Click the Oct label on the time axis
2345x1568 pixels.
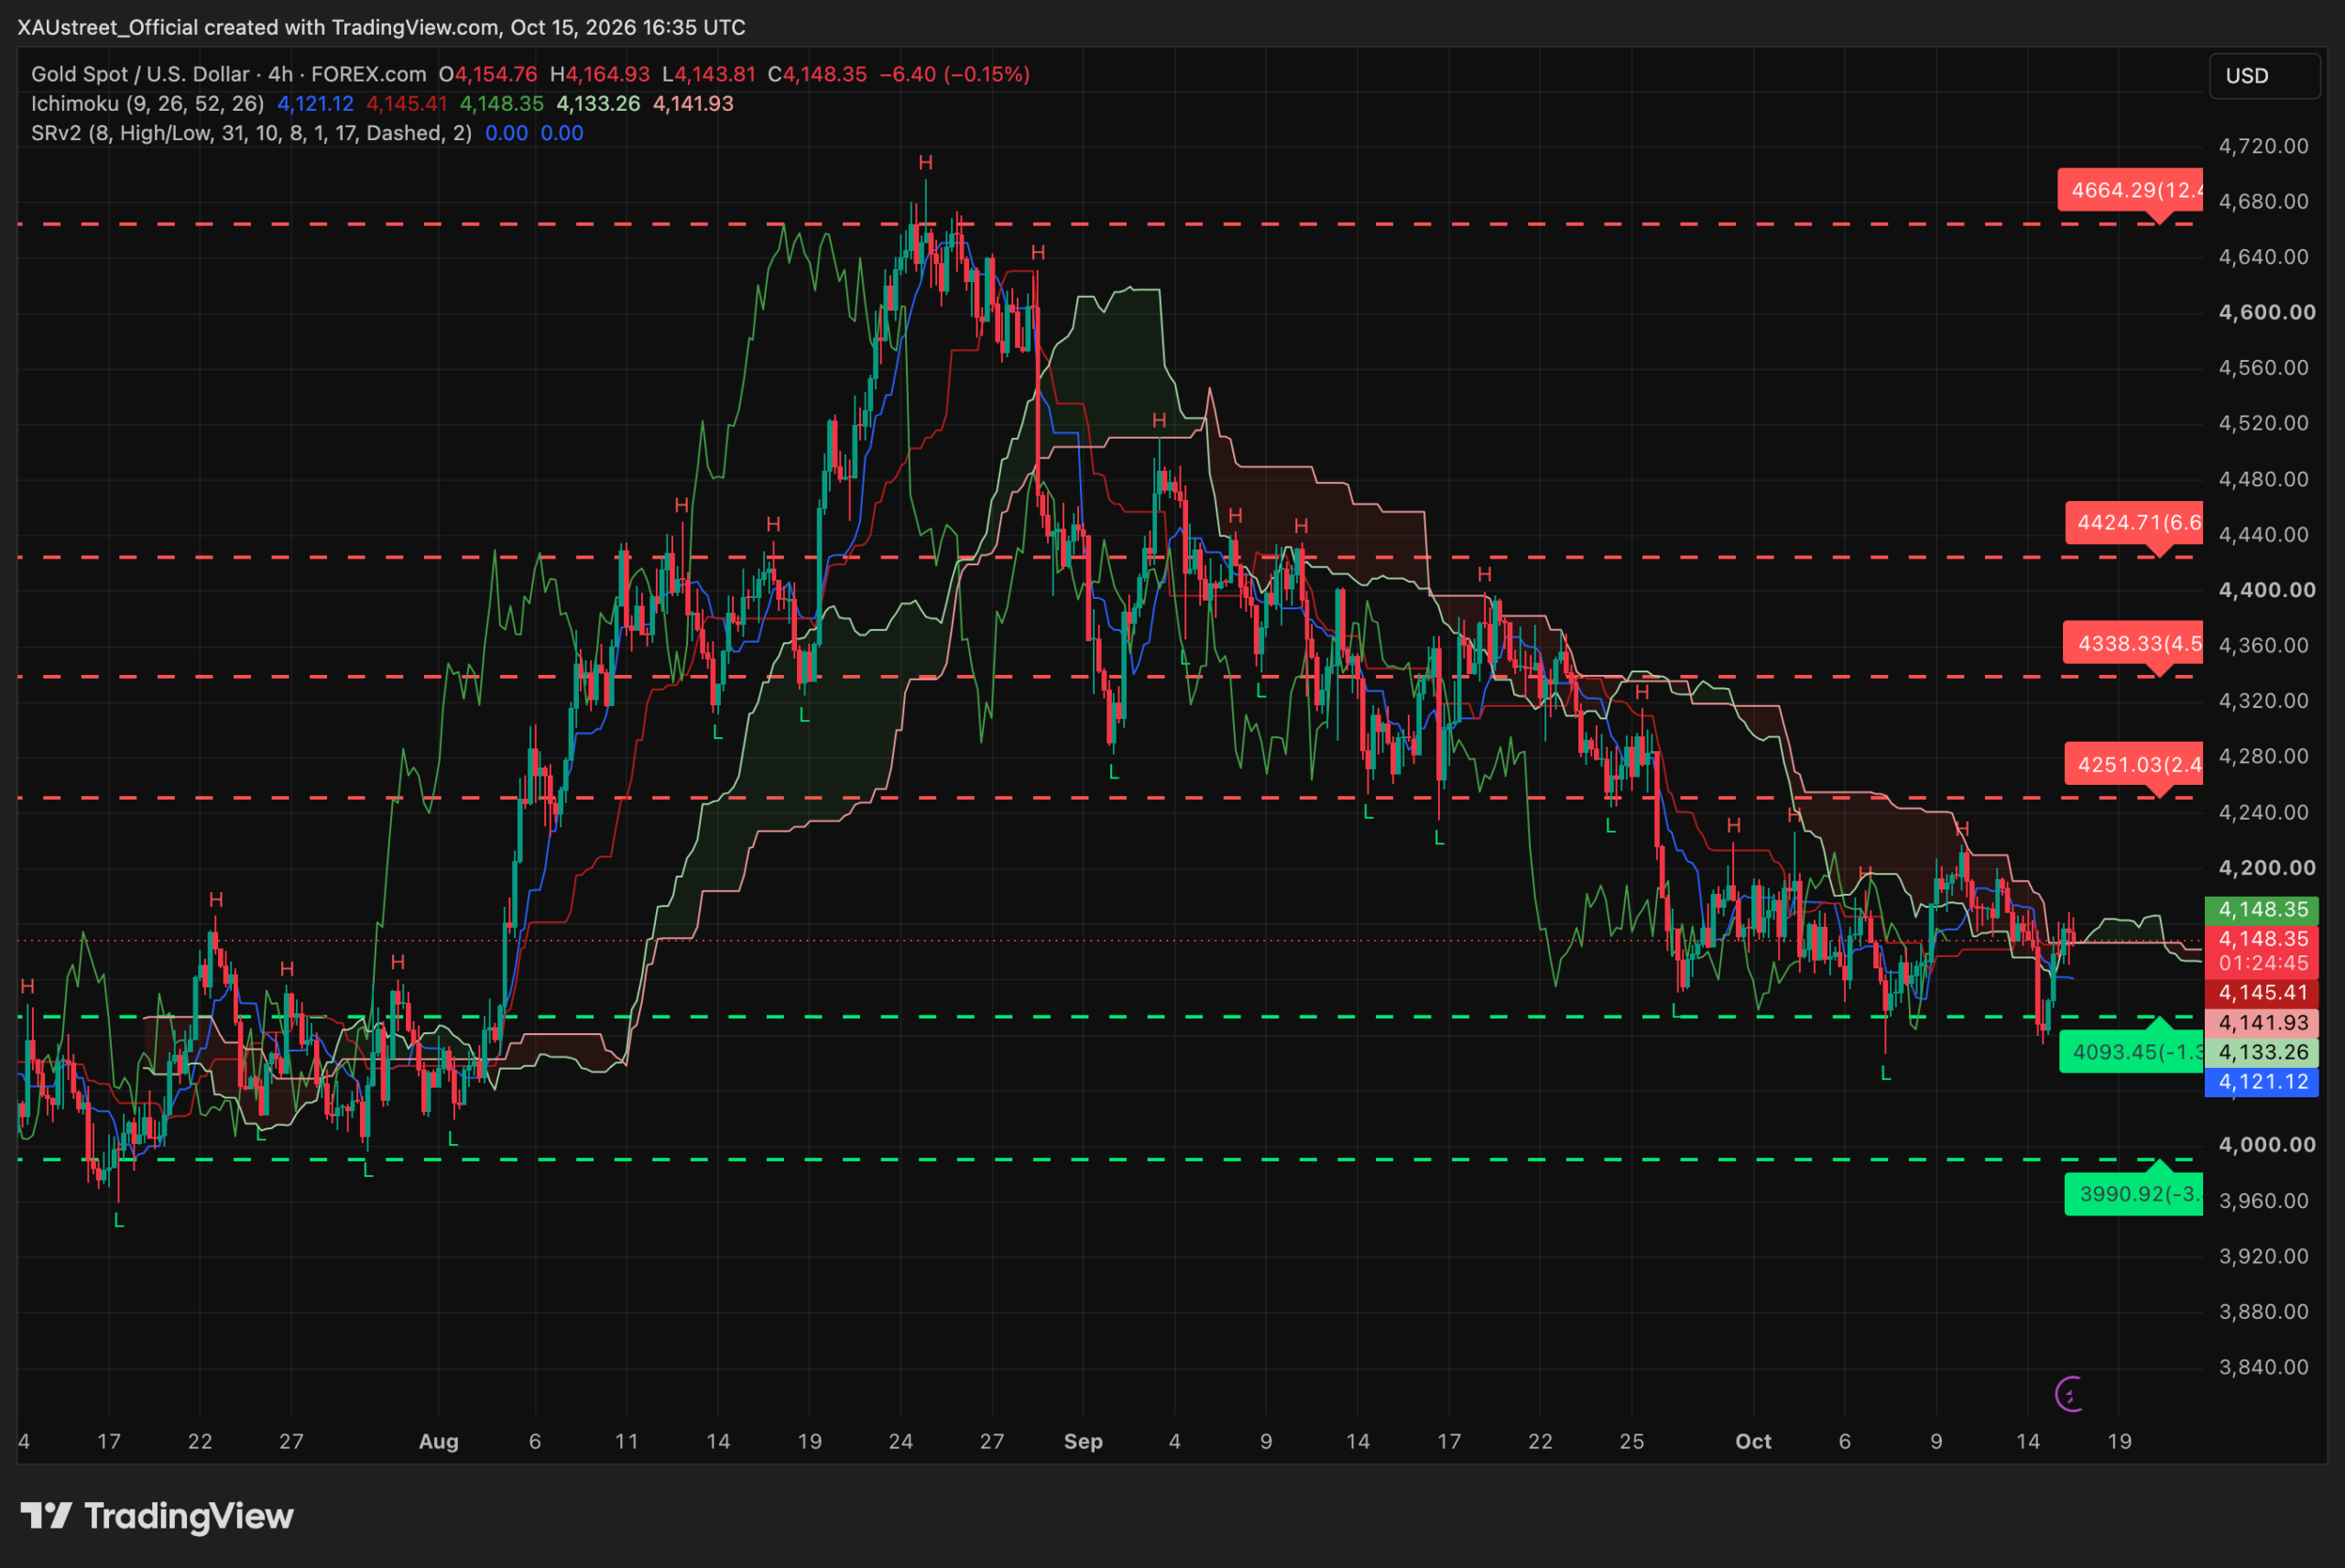pyautogui.click(x=1753, y=1442)
